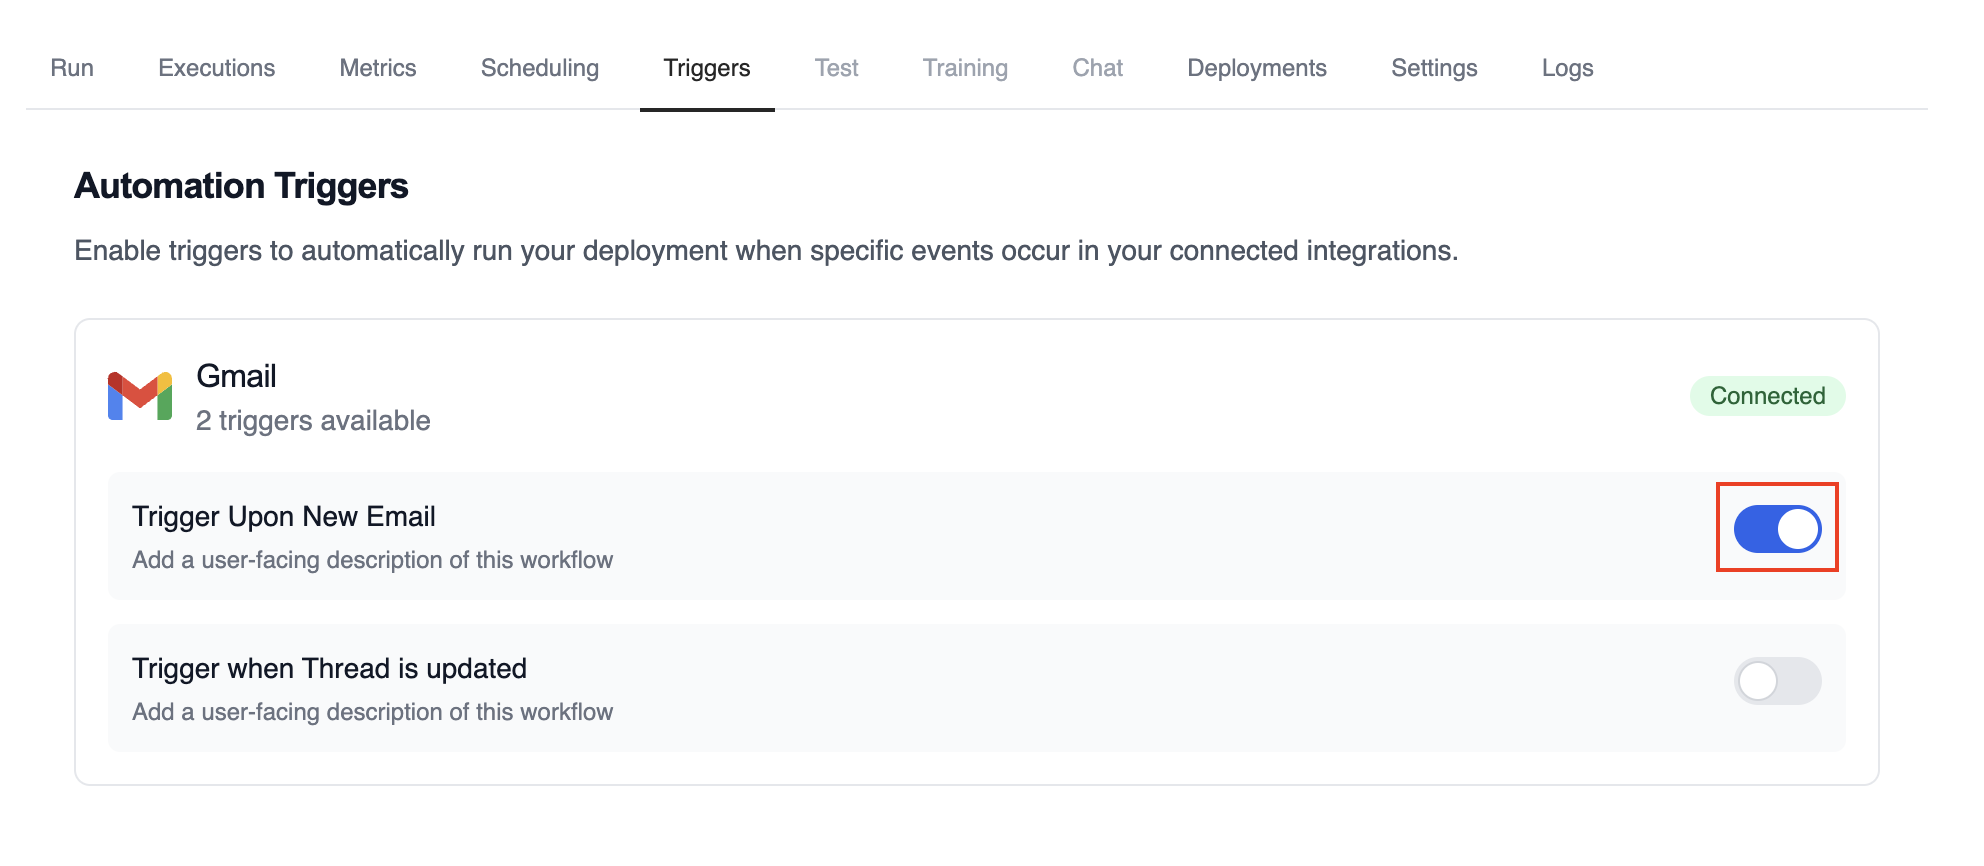Open the Settings tab
The height and width of the screenshot is (866, 1984).
click(x=1434, y=68)
